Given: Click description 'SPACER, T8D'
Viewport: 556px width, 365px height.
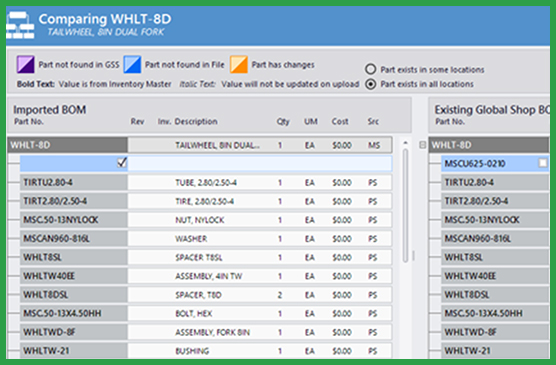Looking at the screenshot, I should click(x=198, y=295).
